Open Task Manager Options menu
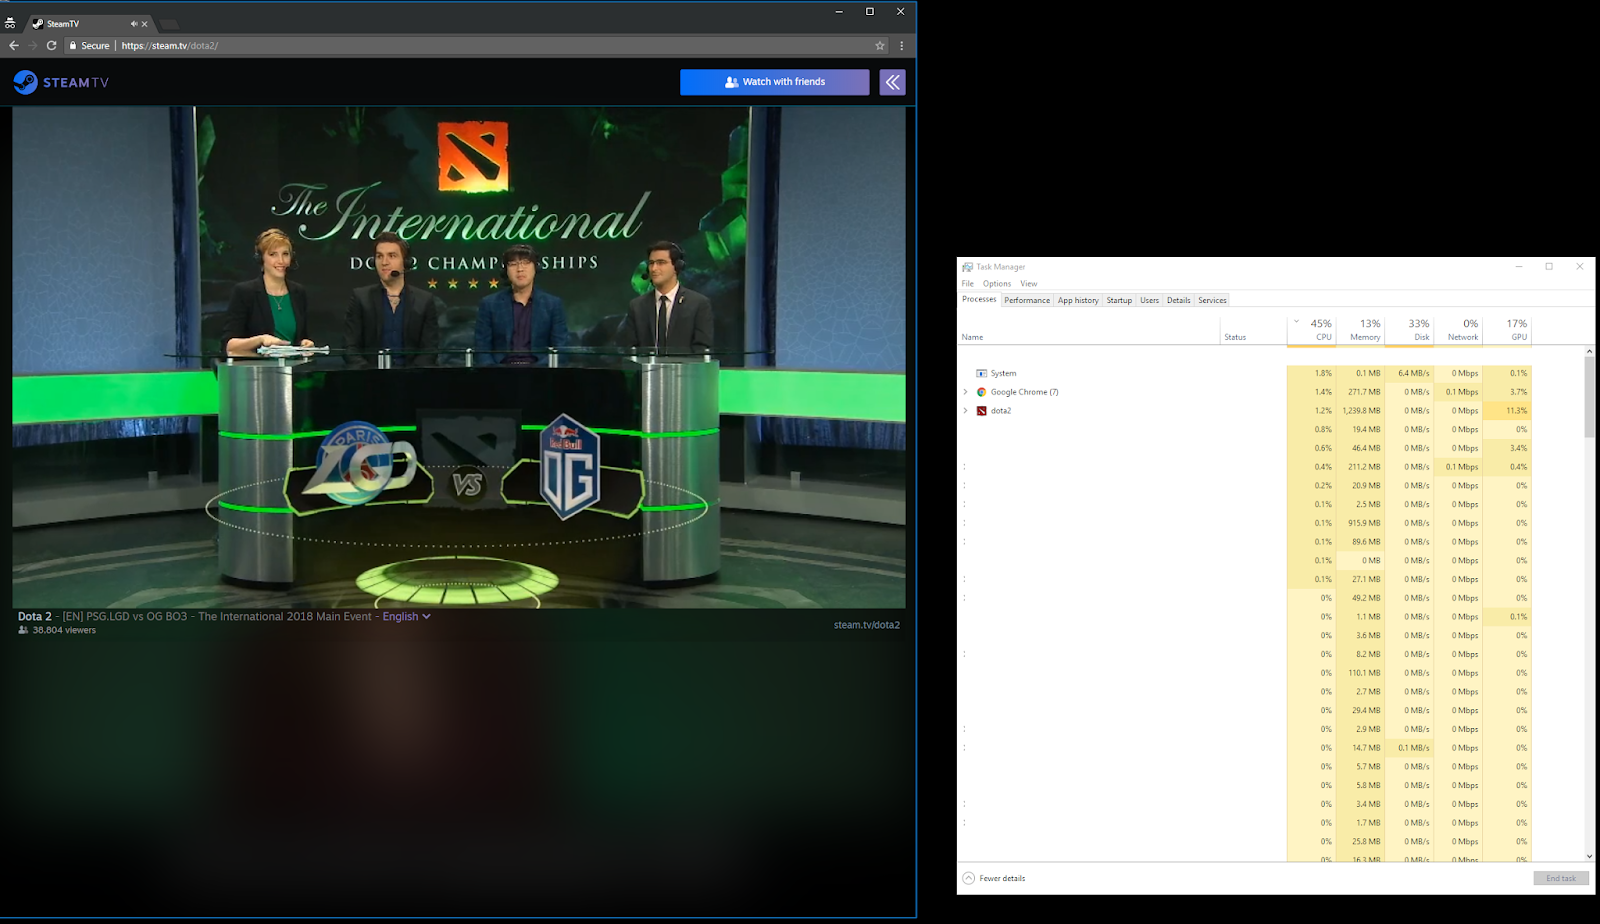Image resolution: width=1600 pixels, height=924 pixels. click(996, 283)
